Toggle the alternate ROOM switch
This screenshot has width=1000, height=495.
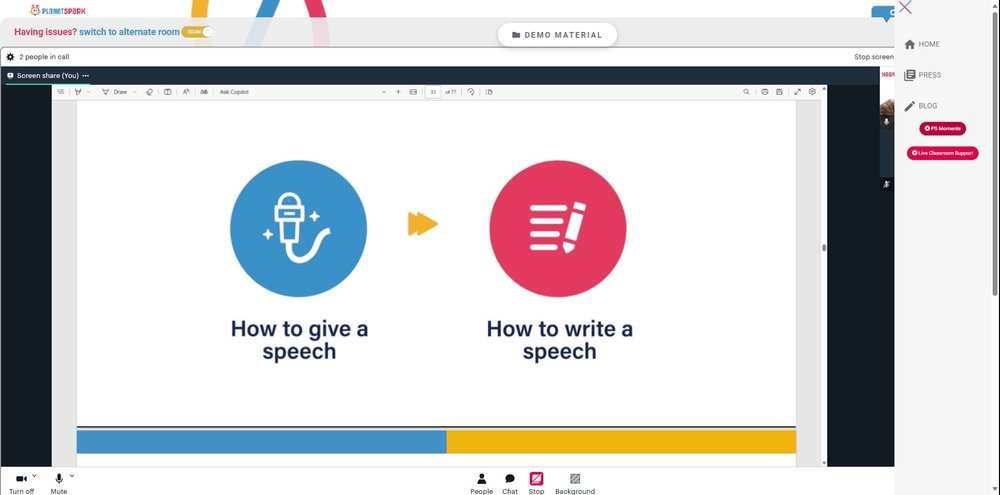[196, 32]
